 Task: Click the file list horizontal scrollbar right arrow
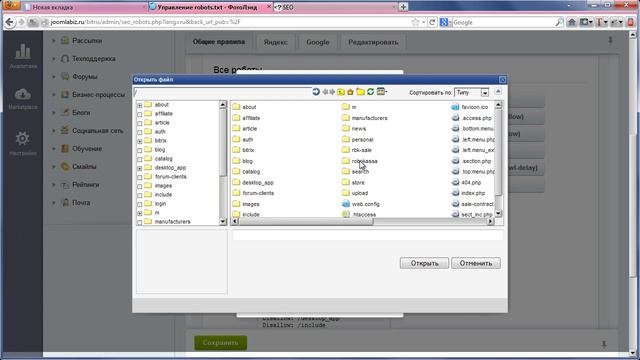[x=491, y=222]
